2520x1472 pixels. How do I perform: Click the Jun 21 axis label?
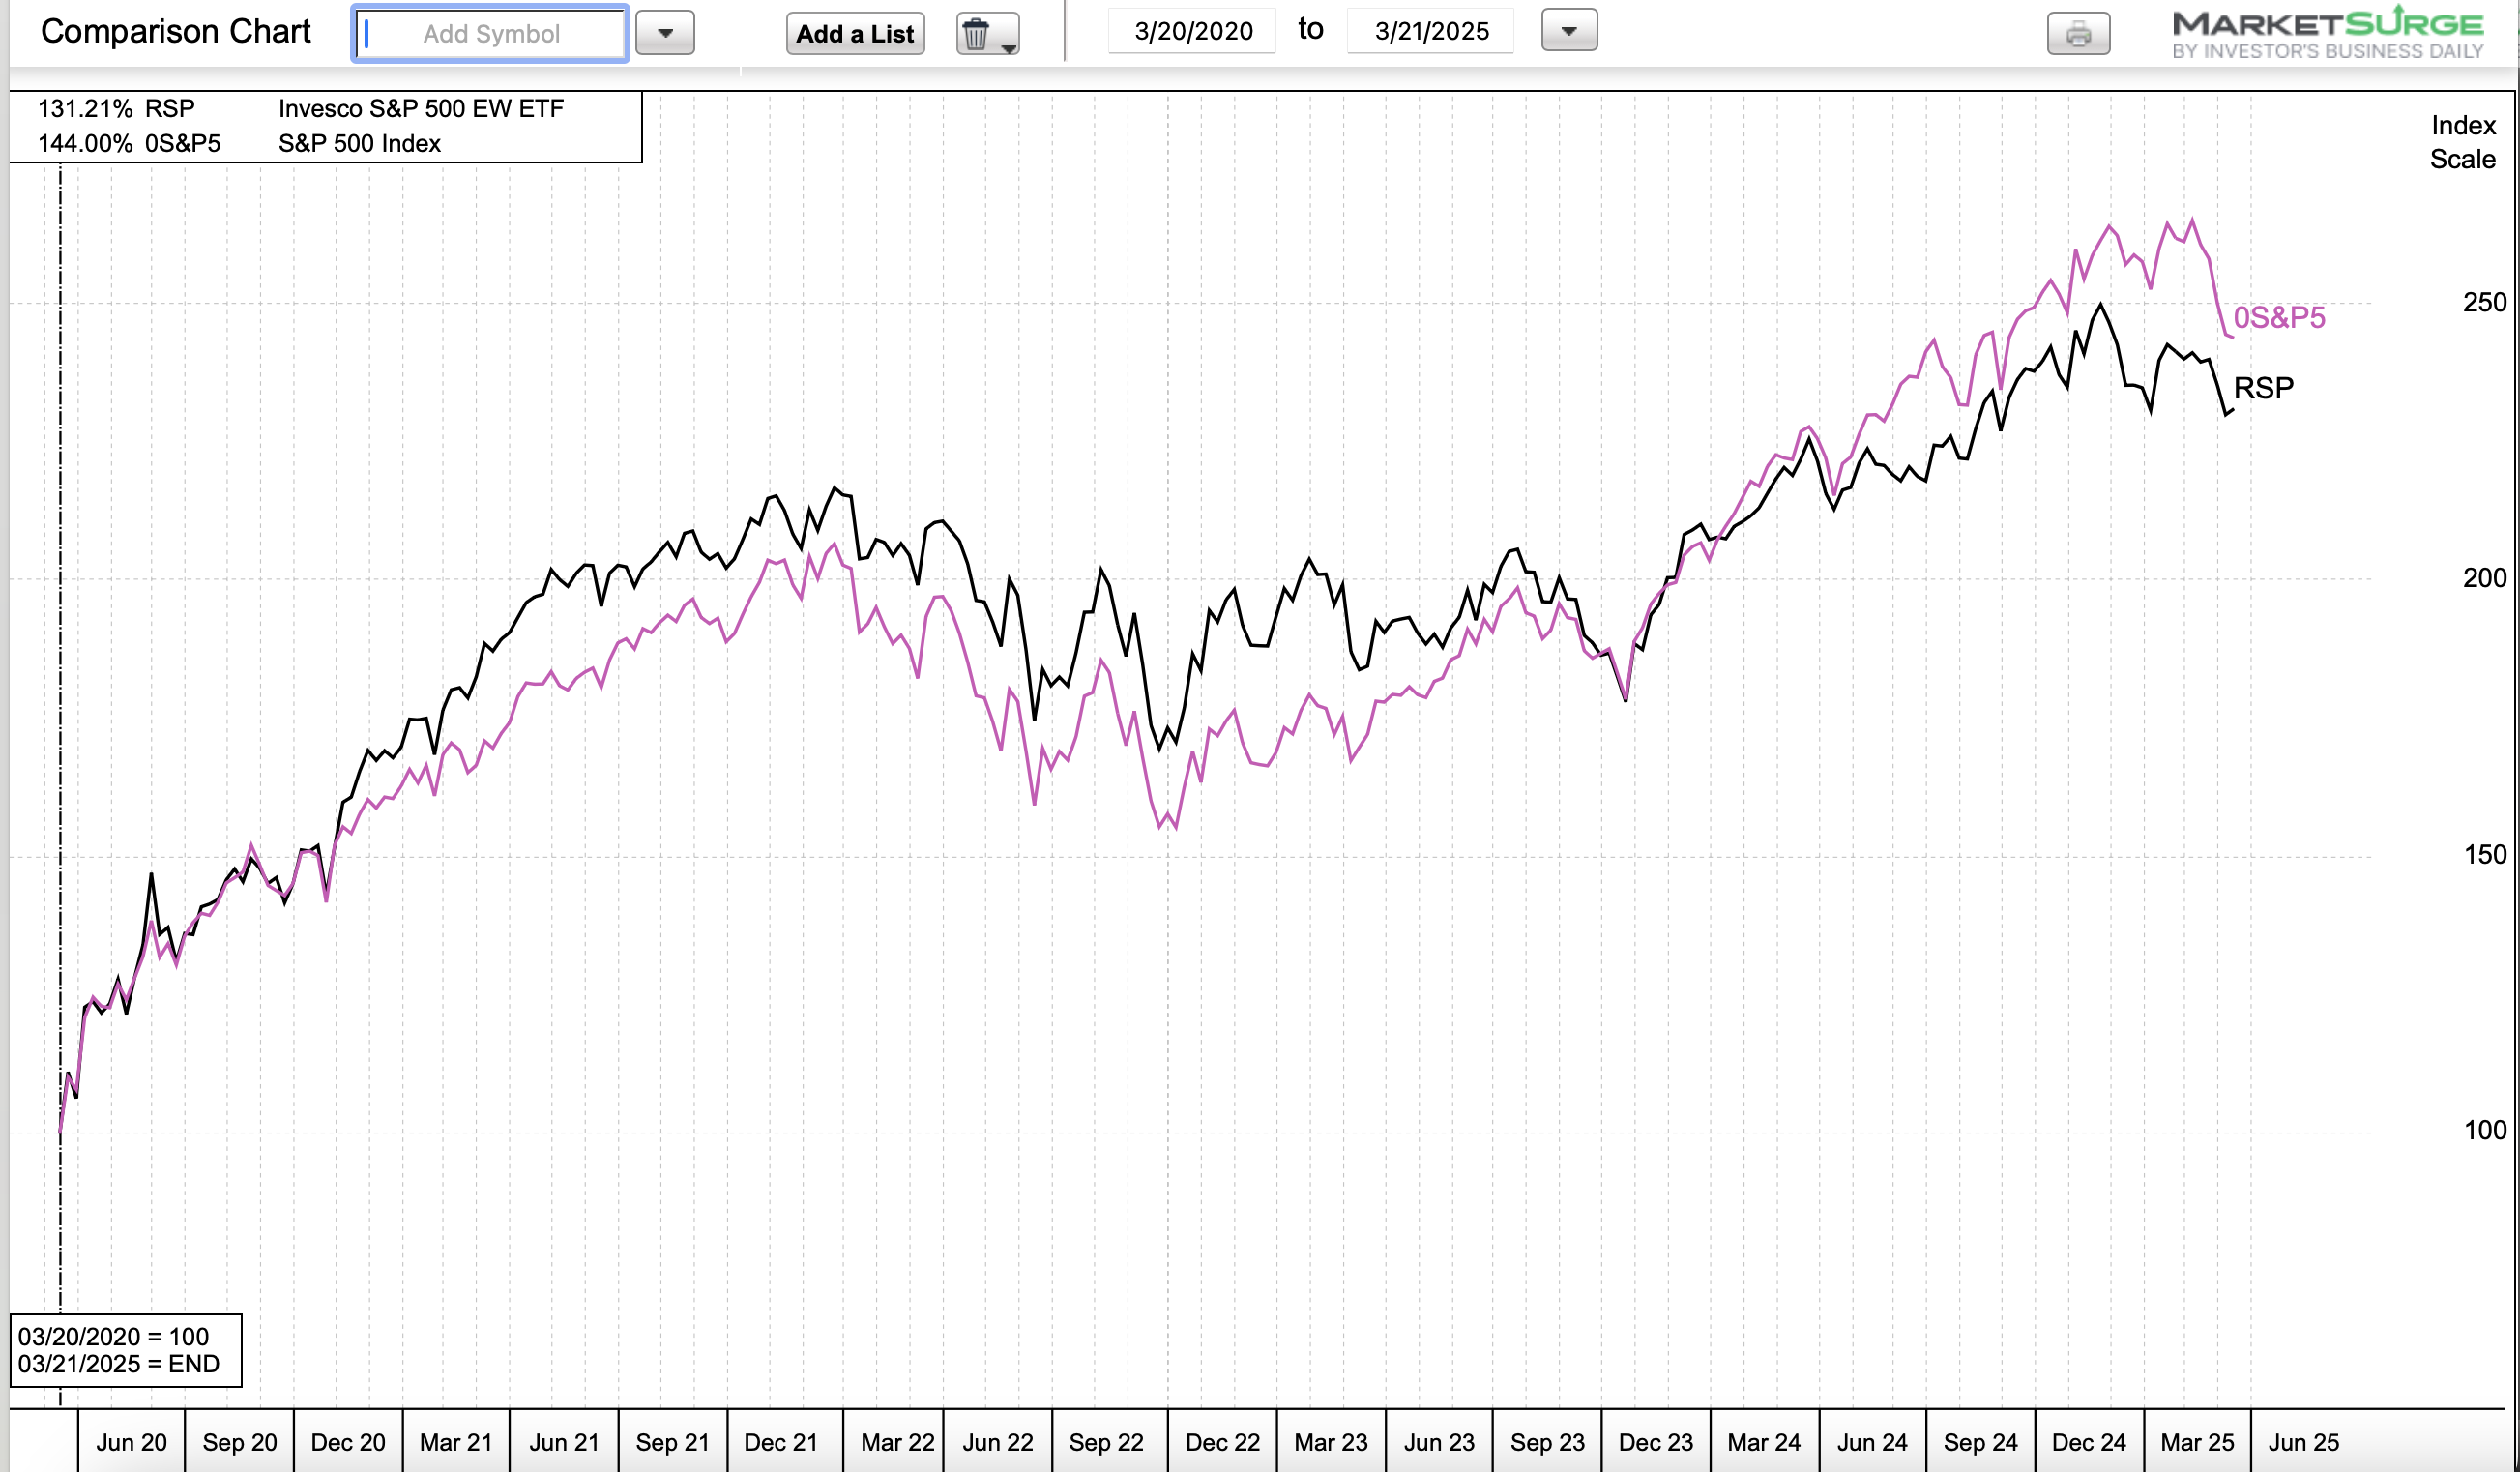click(x=564, y=1442)
